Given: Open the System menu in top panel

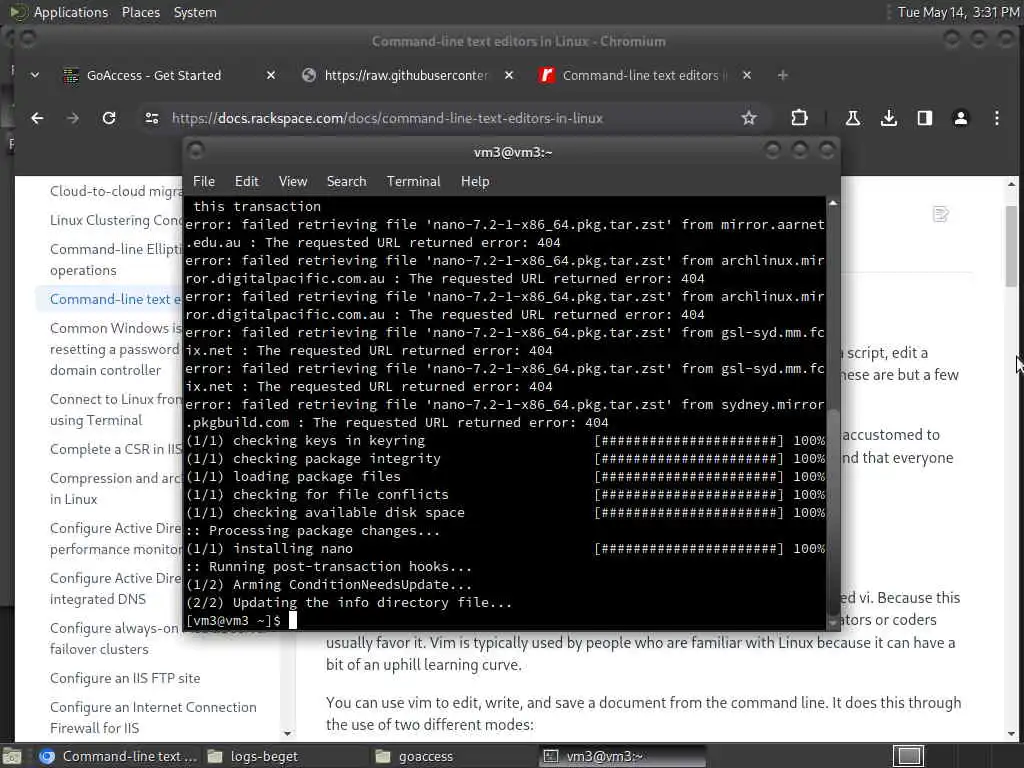Looking at the screenshot, I should pos(195,12).
